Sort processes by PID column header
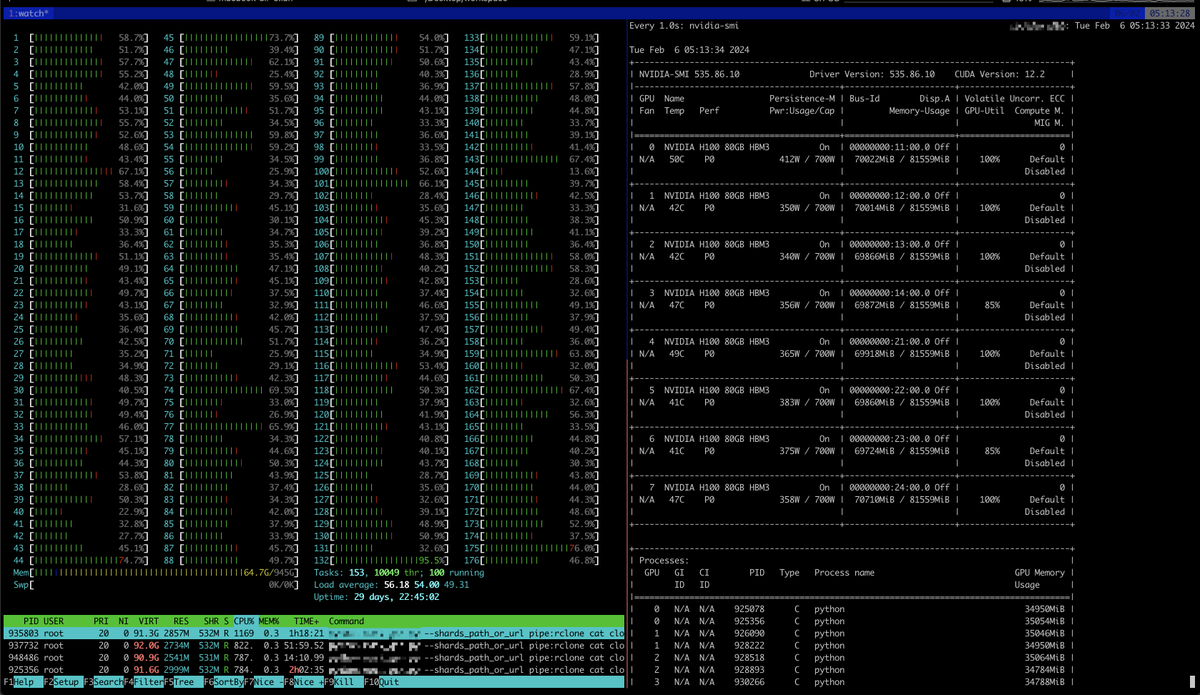 [30, 621]
